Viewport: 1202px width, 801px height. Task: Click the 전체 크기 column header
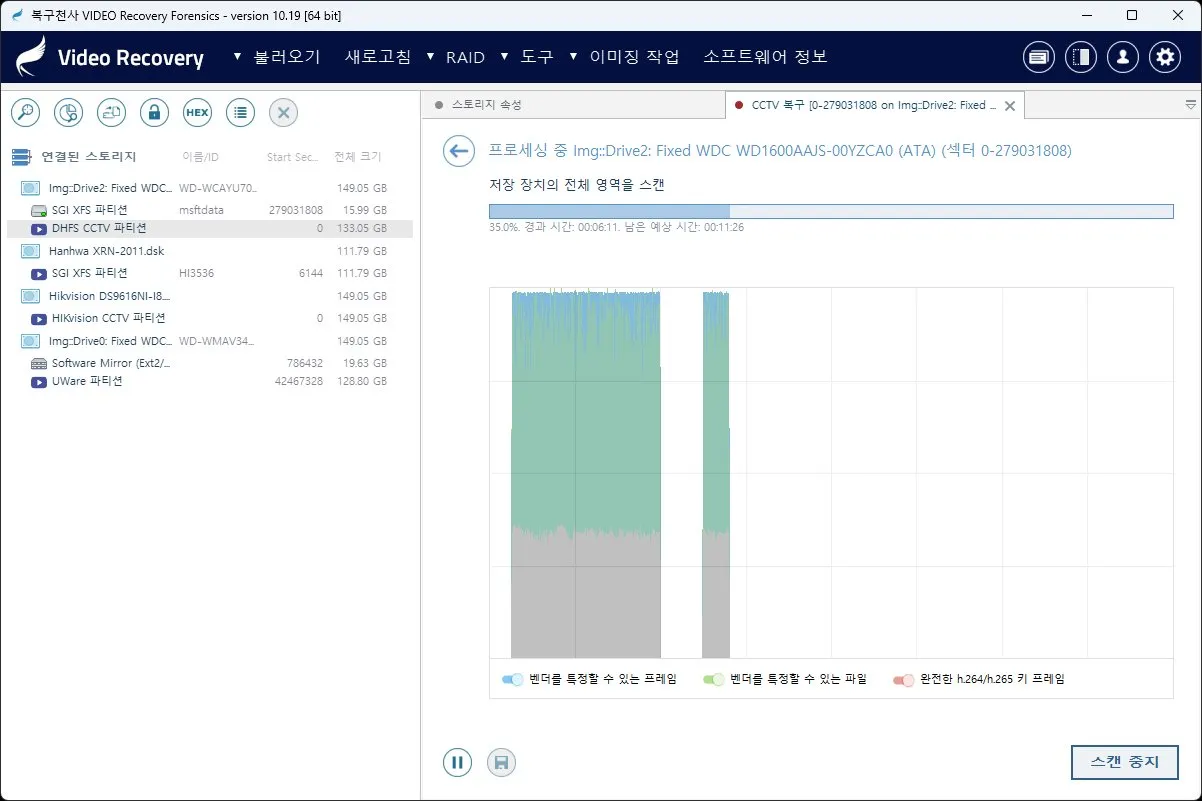click(x=358, y=157)
